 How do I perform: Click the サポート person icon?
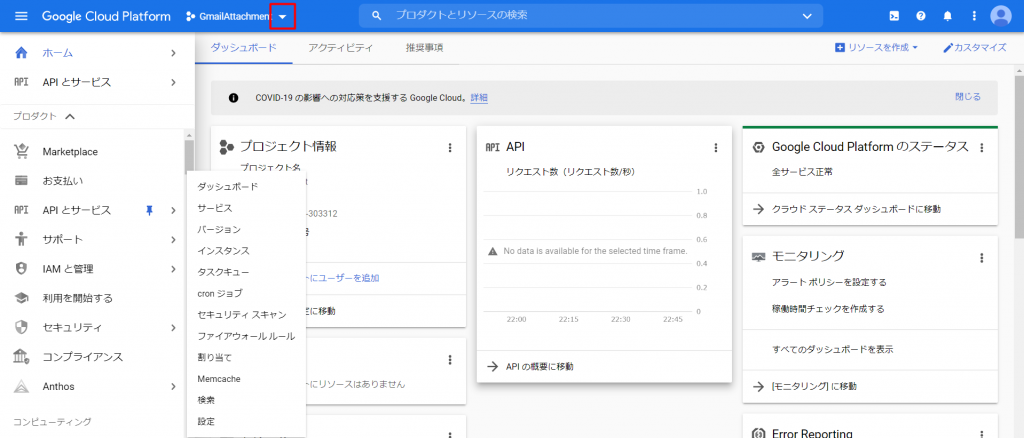[22, 239]
